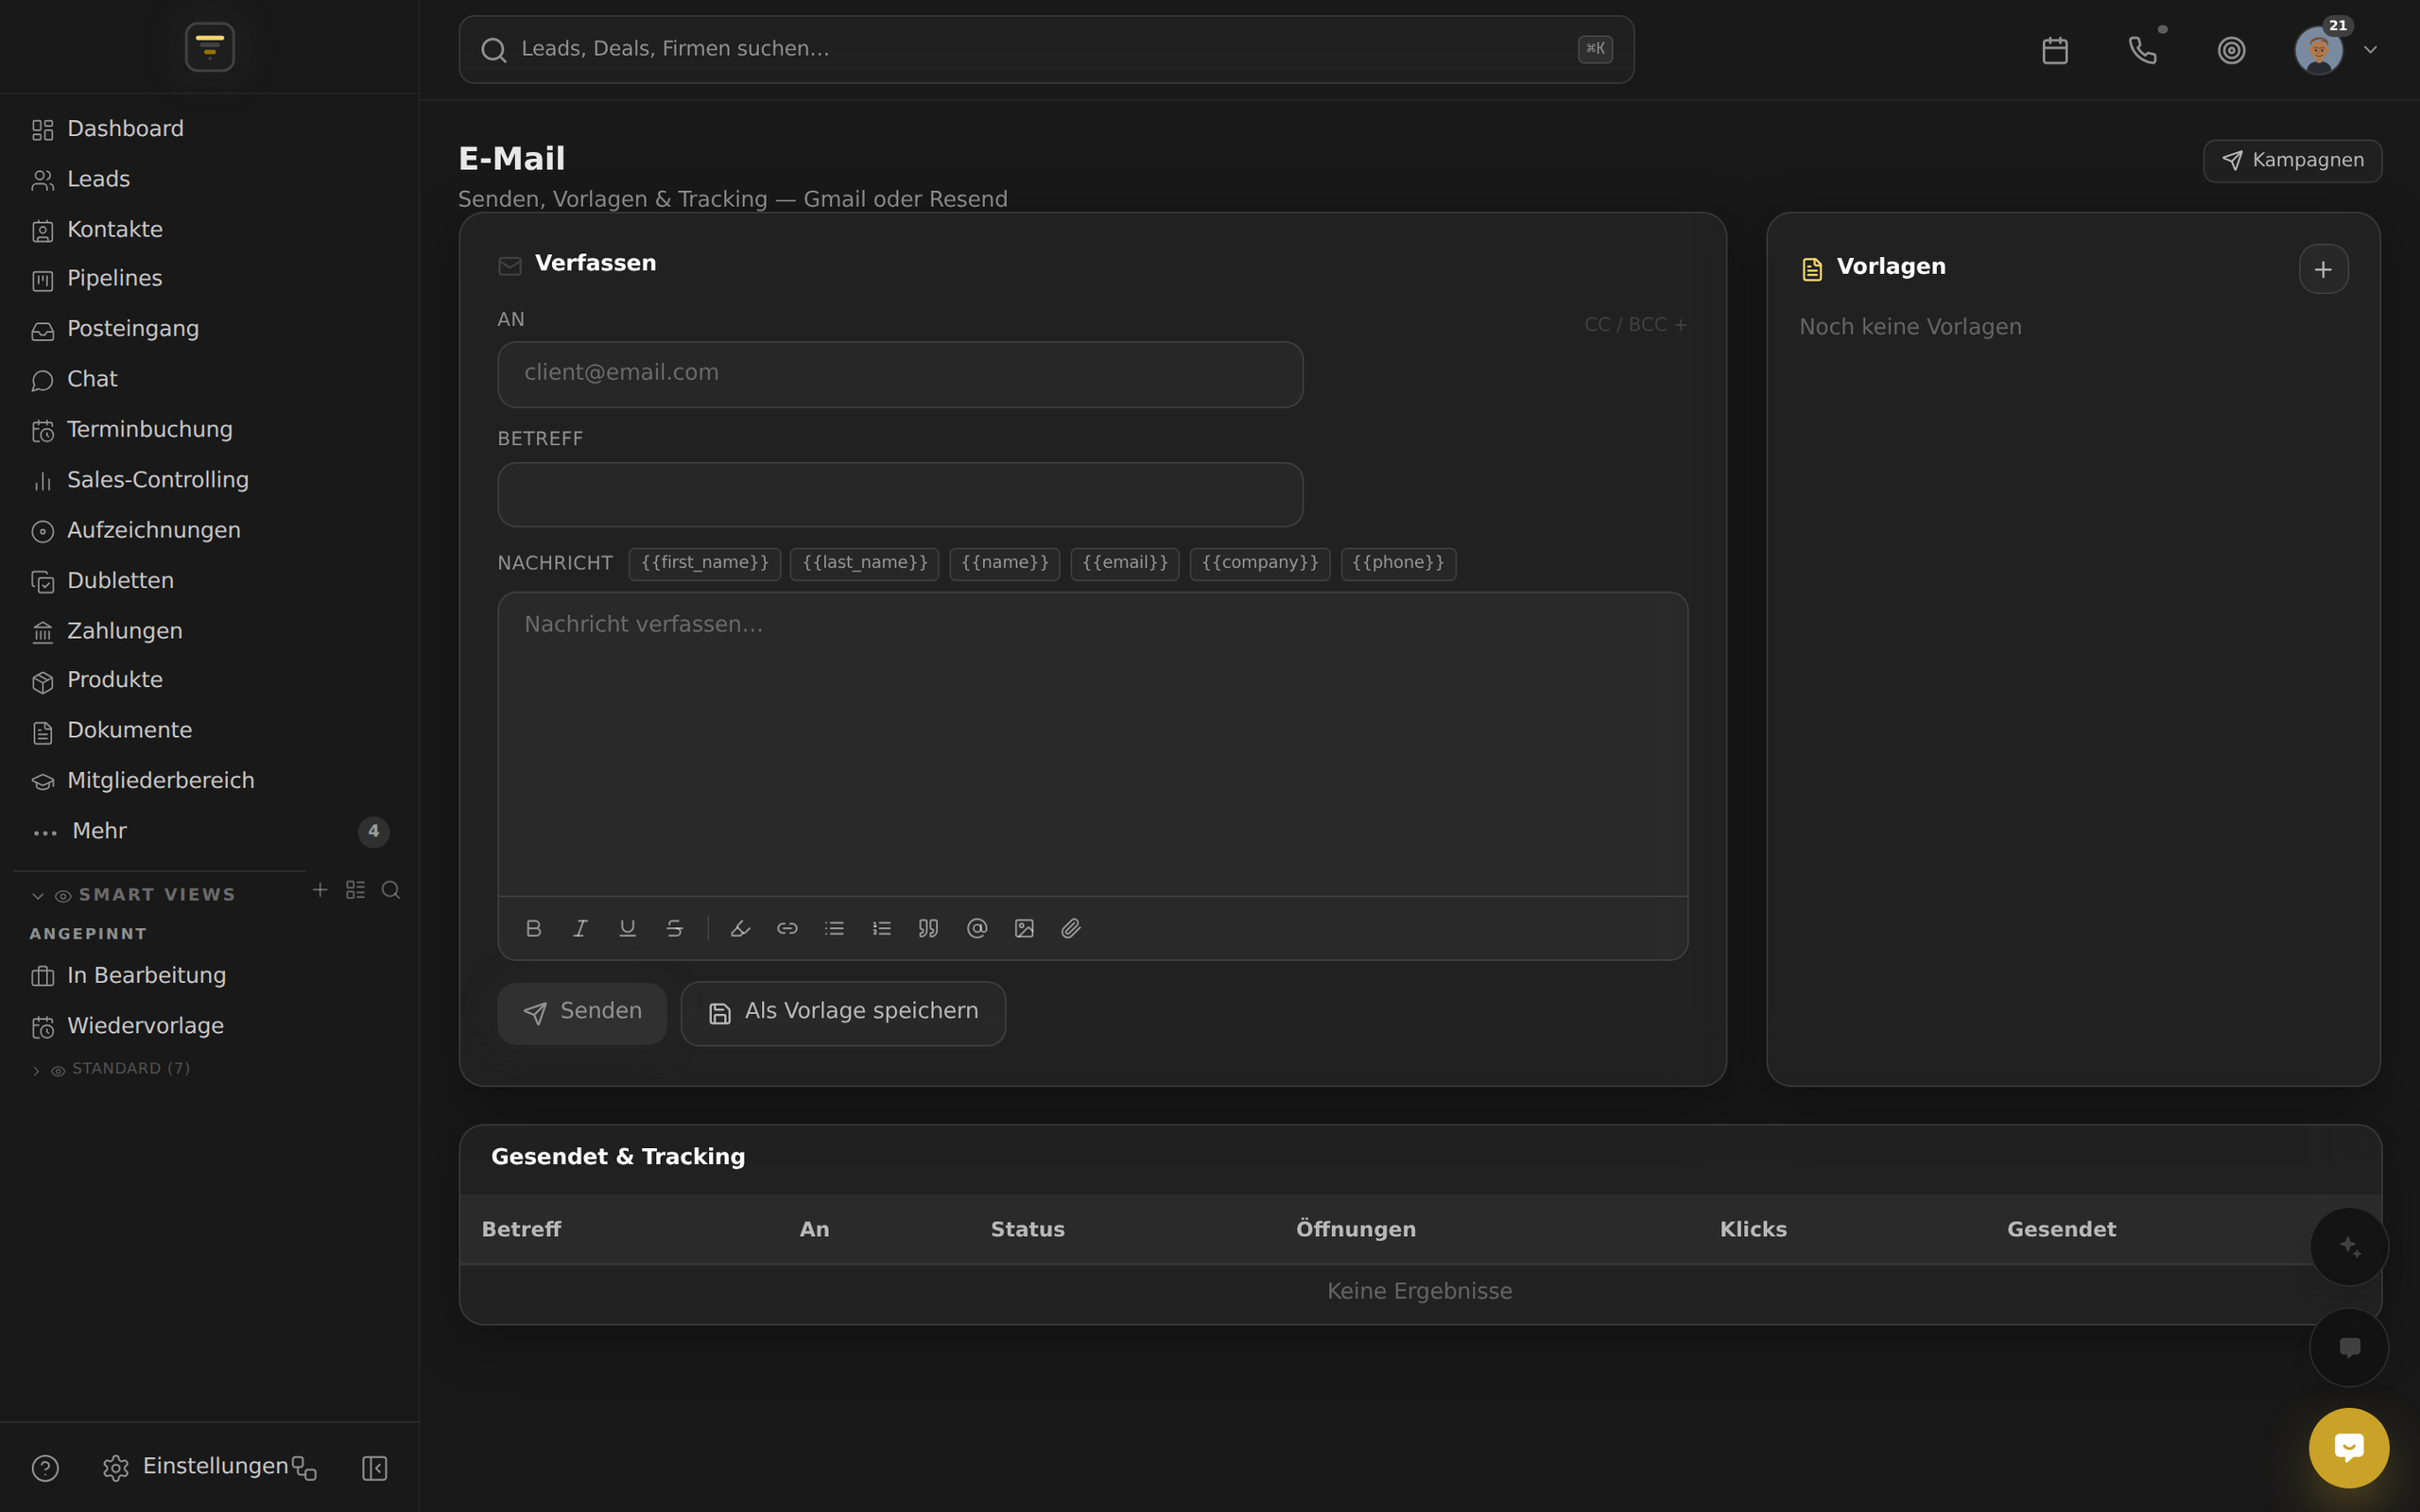Open the phone dialer icon
The width and height of the screenshot is (2420, 1512).
2142,50
